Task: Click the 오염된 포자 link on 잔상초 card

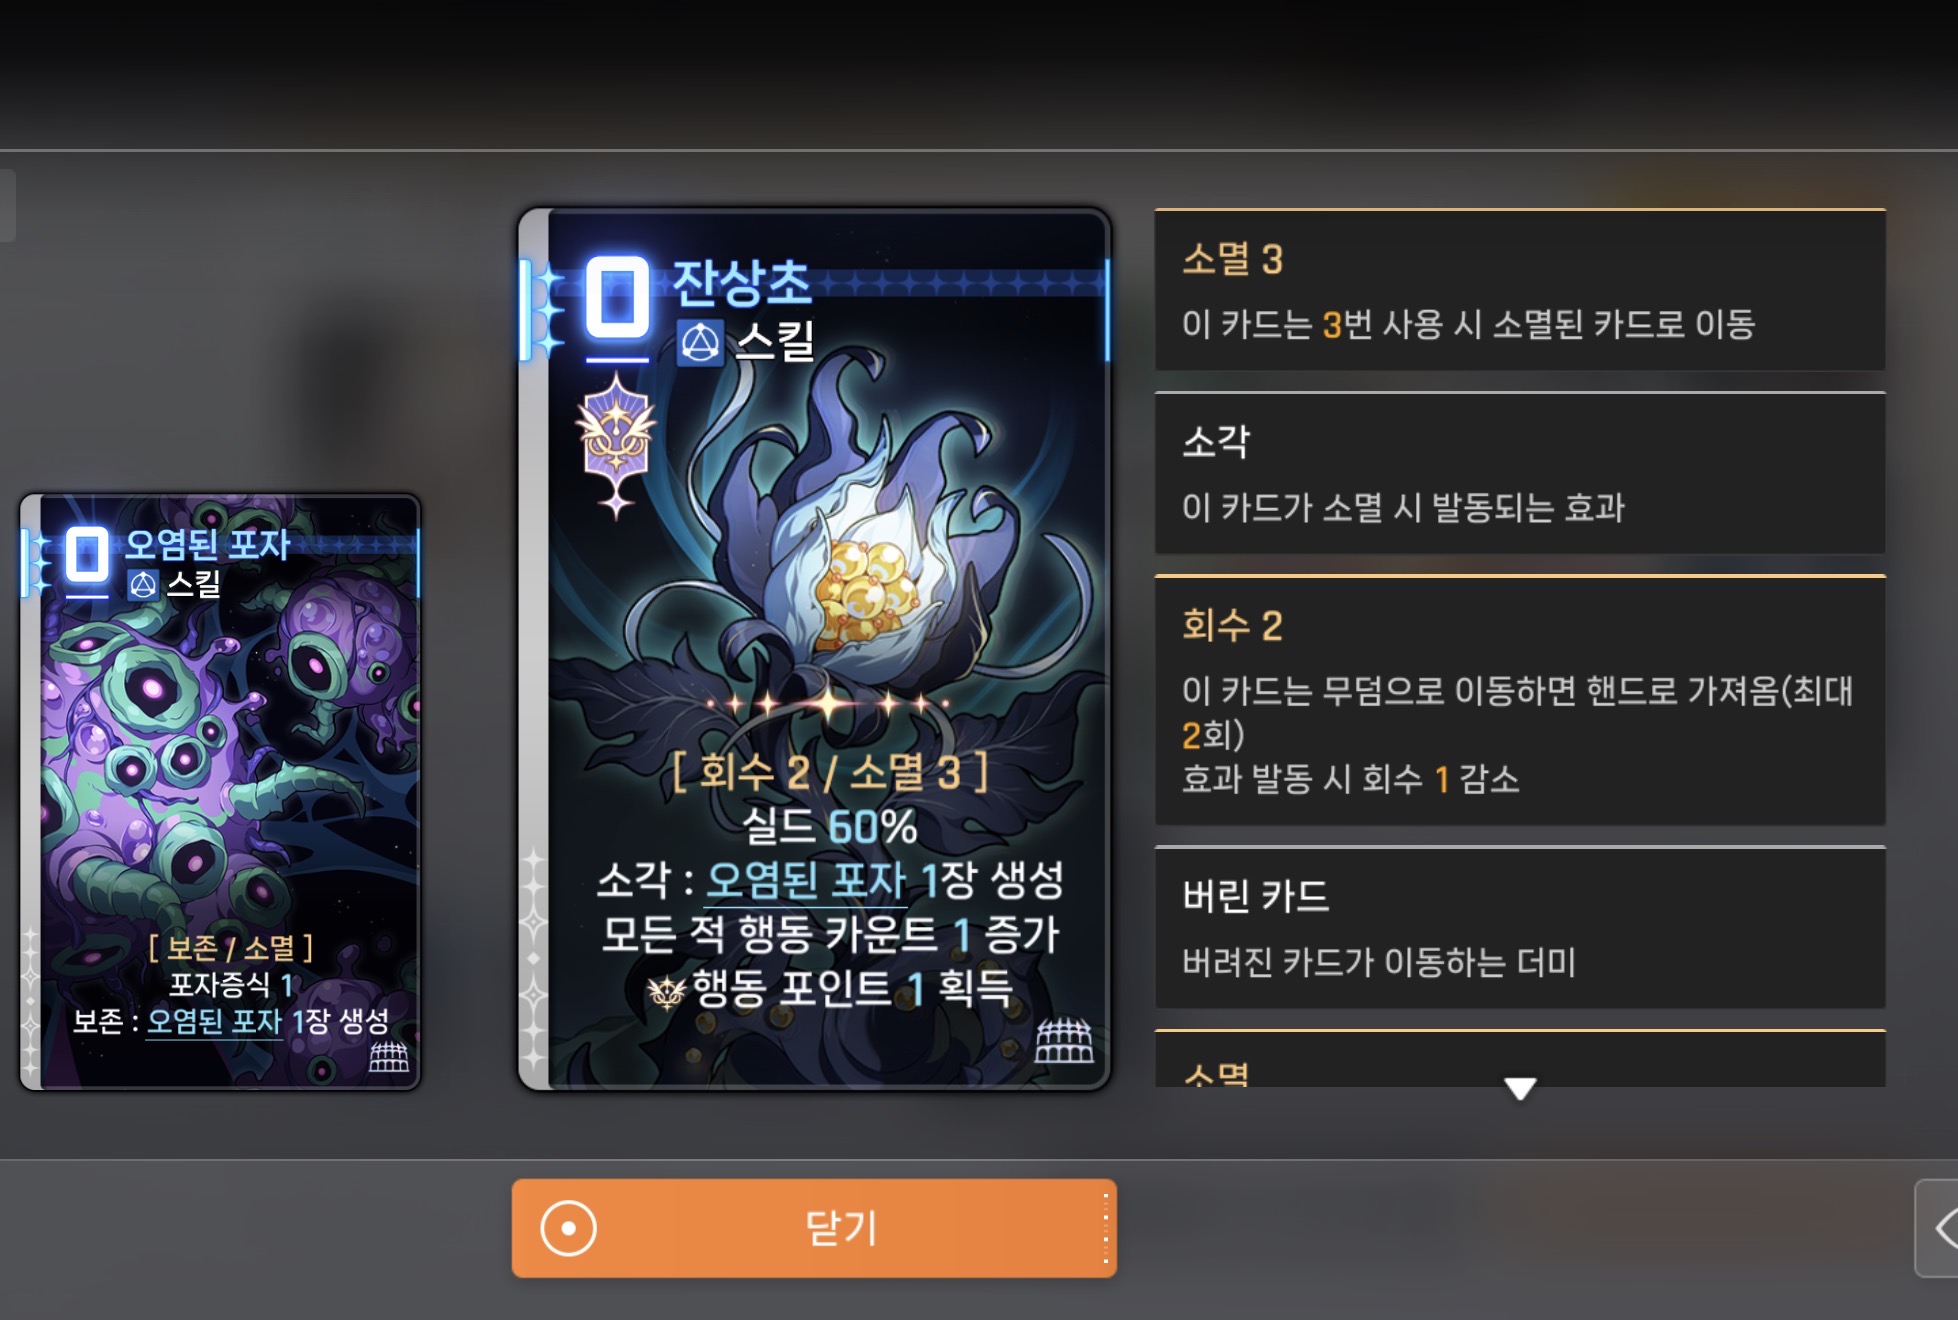Action: tap(806, 881)
